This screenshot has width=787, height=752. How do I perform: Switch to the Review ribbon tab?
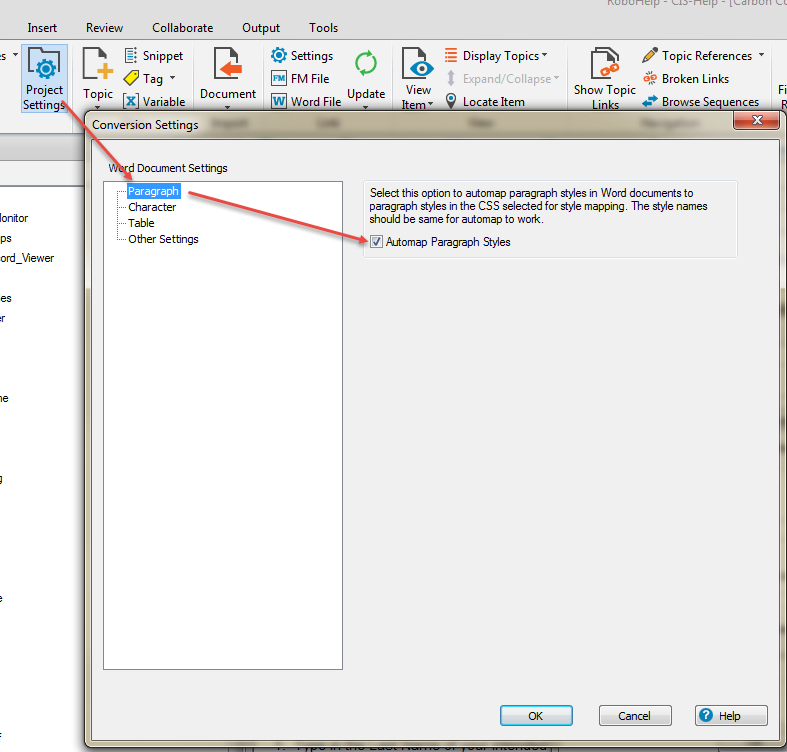104,28
